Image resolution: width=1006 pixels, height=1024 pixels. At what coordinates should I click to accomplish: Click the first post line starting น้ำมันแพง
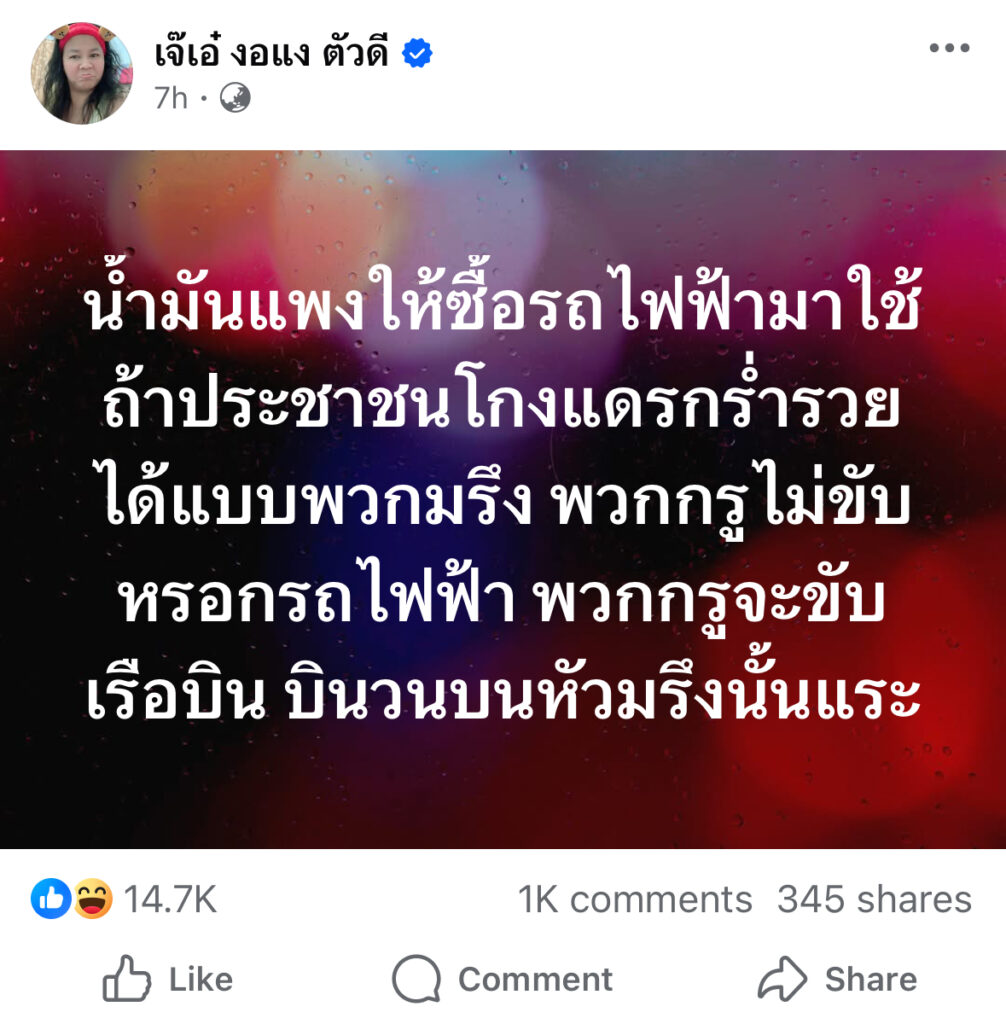(x=503, y=302)
